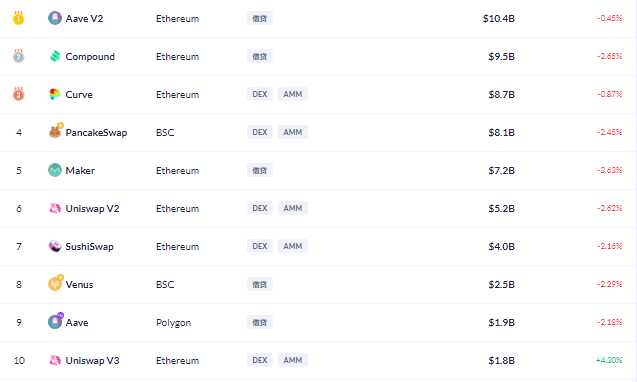Click the bronze third-place medal icon
This screenshot has width=637, height=382.
point(18,94)
